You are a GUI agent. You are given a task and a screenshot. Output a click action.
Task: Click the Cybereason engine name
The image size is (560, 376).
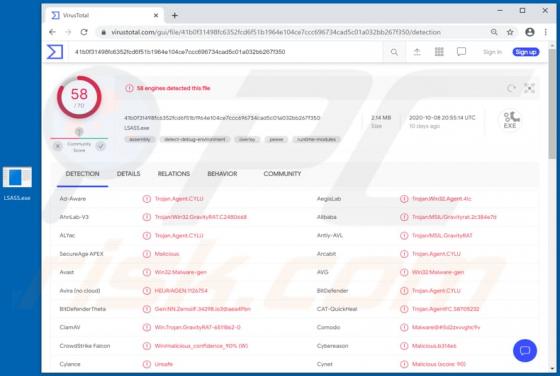pyautogui.click(x=332, y=346)
